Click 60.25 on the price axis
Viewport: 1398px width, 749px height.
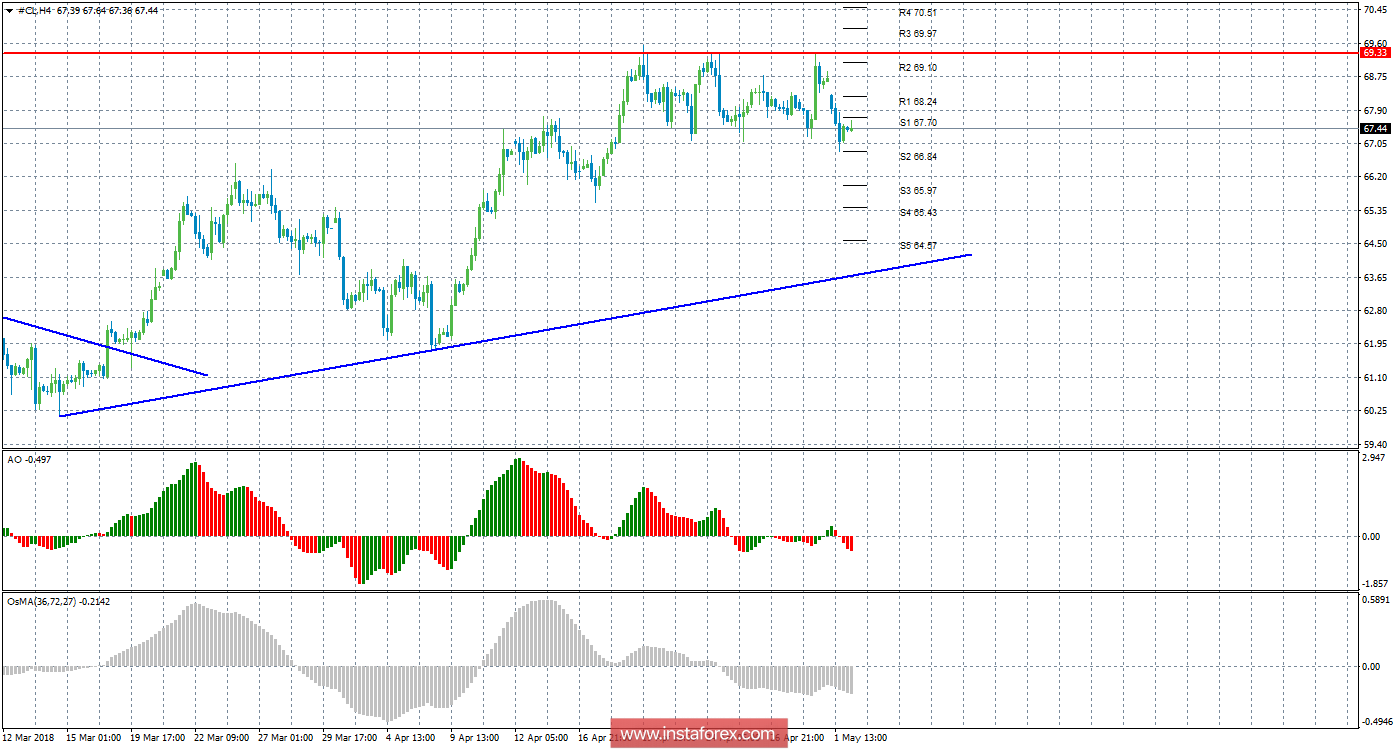(x=1377, y=411)
